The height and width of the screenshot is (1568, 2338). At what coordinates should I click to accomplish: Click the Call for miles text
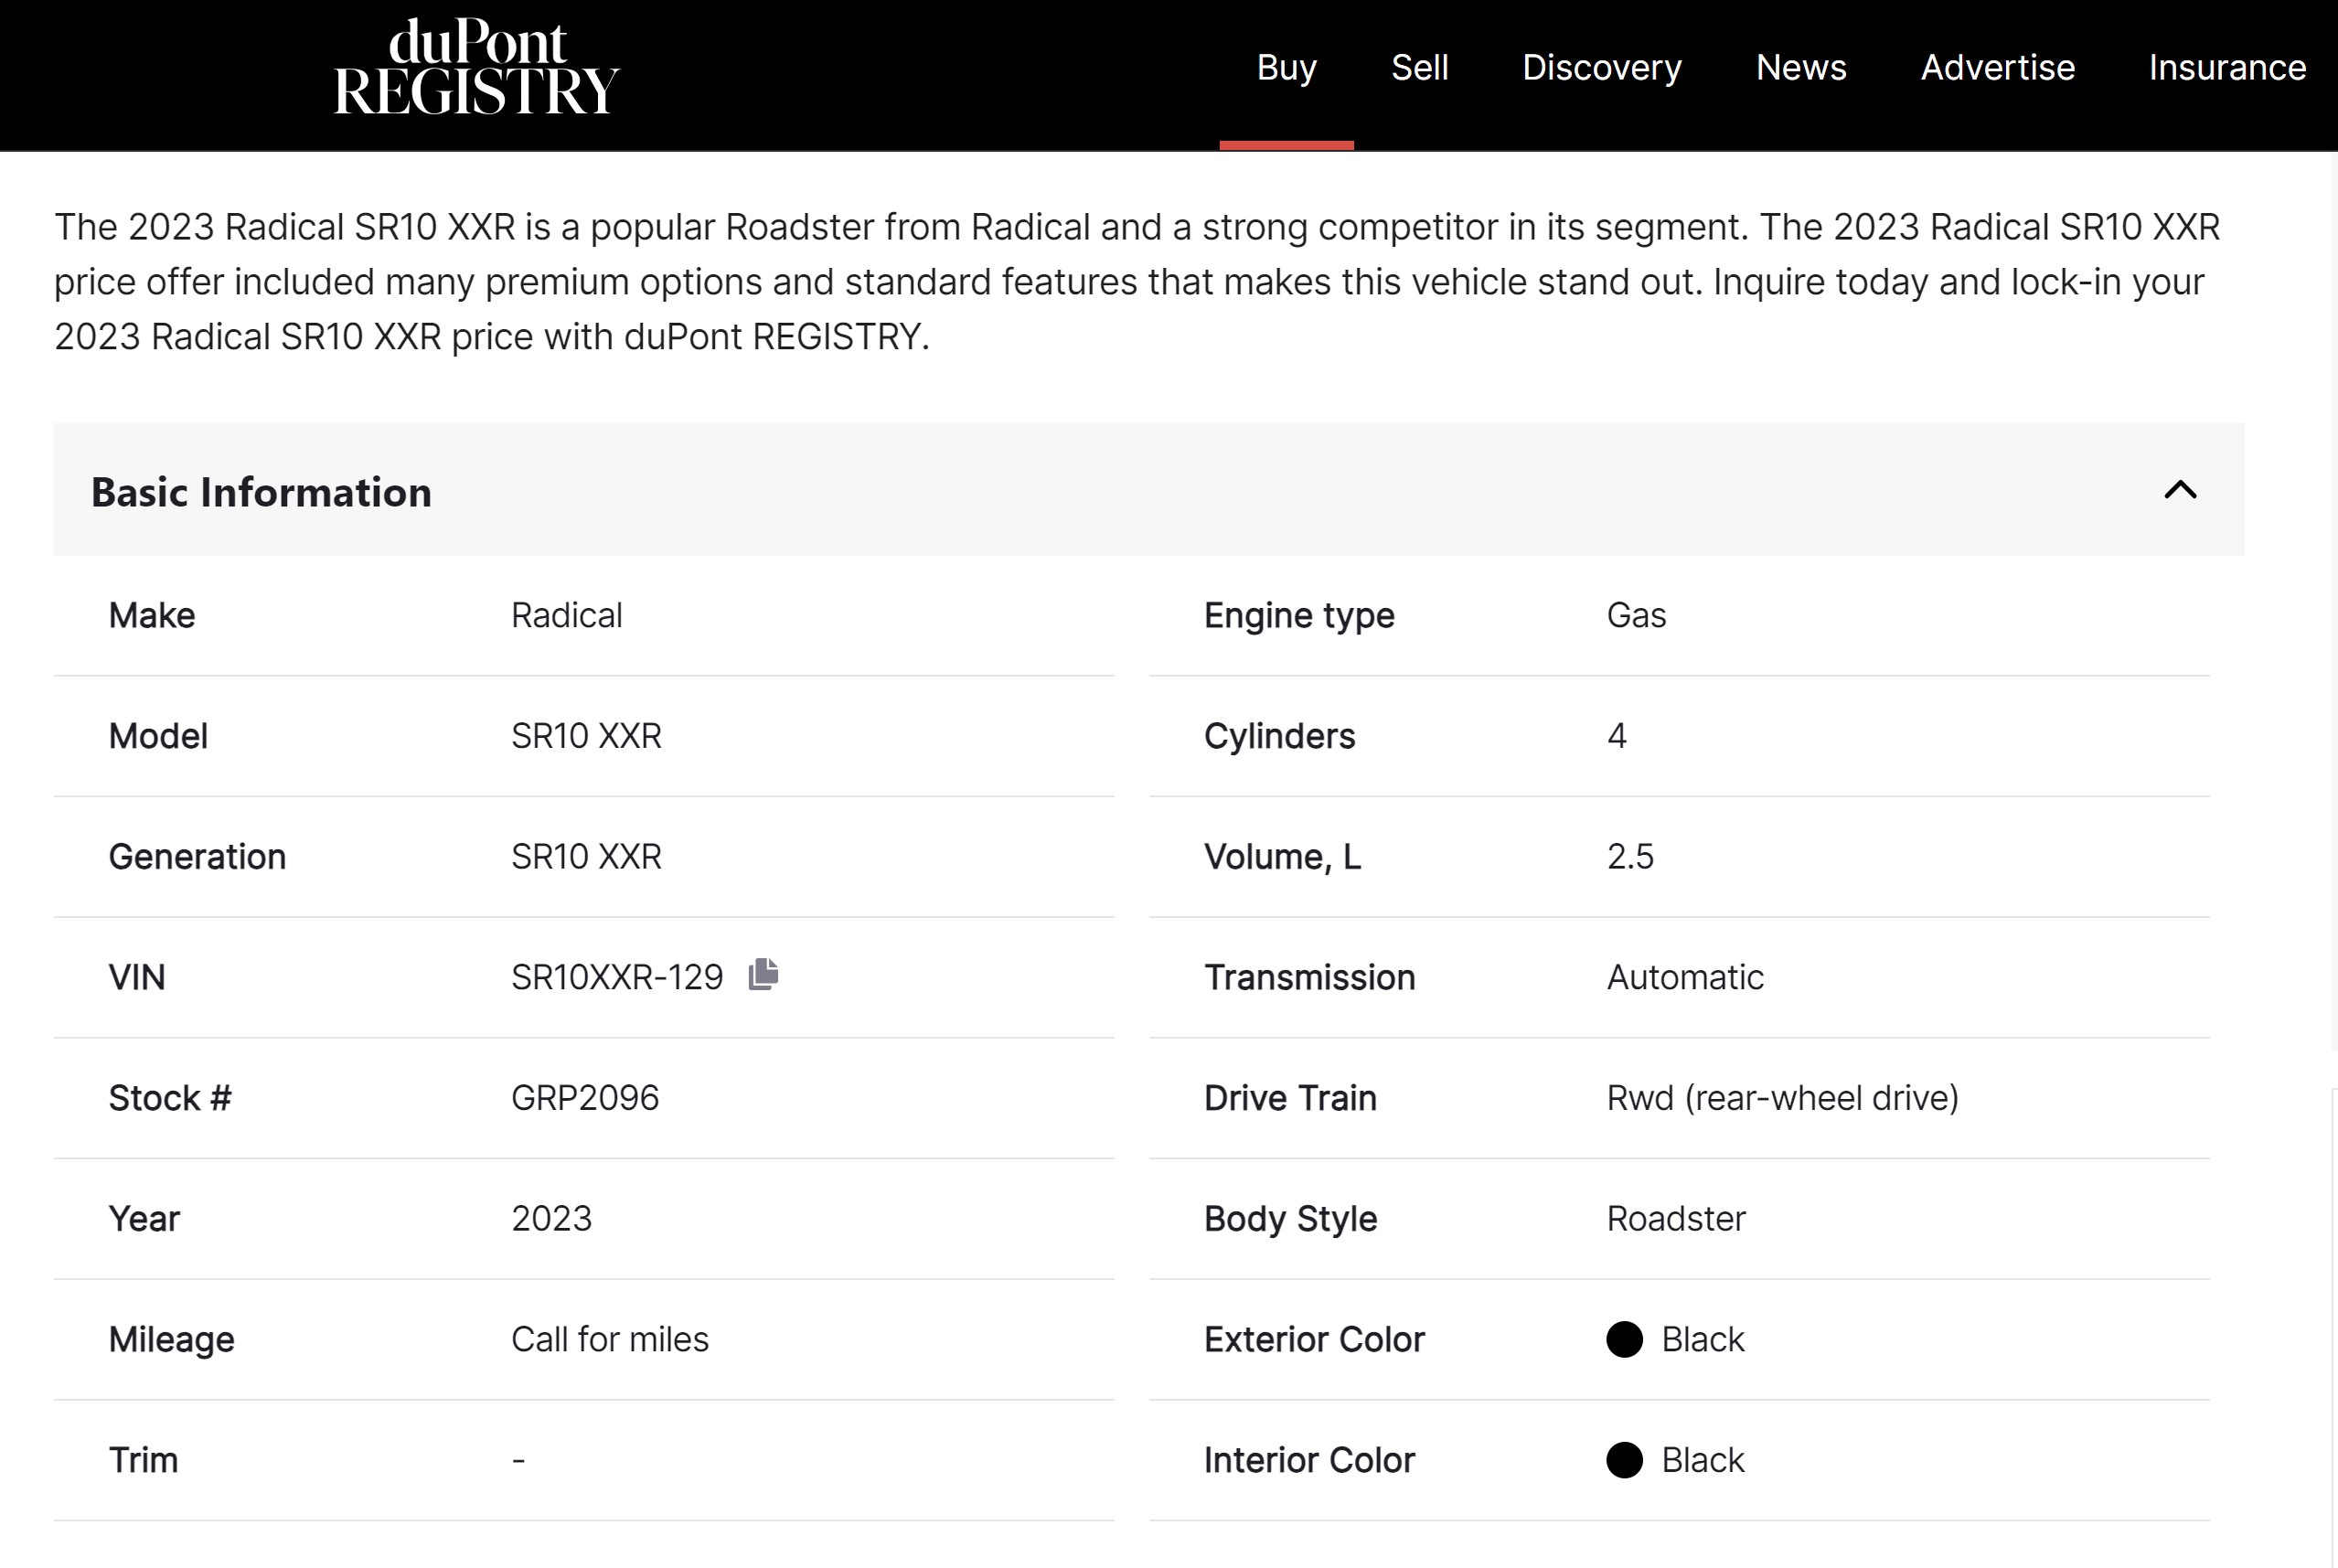[609, 1339]
